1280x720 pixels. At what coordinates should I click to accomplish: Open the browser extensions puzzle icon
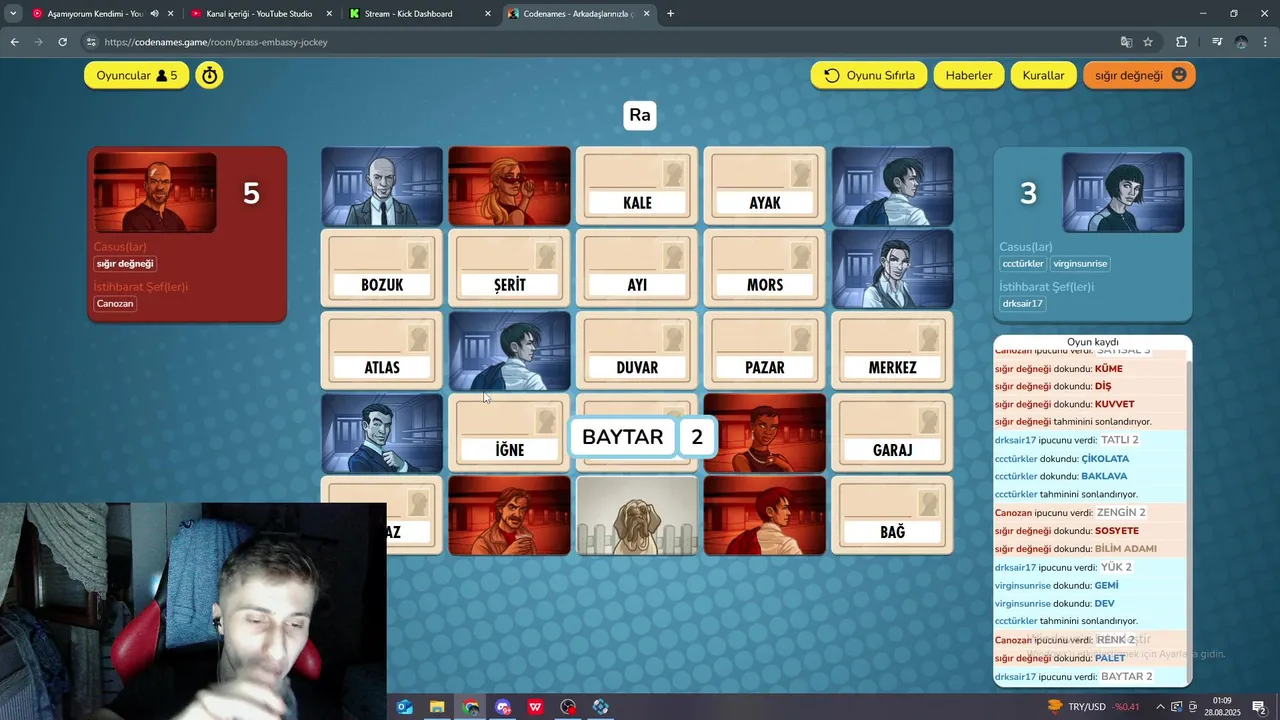1182,42
